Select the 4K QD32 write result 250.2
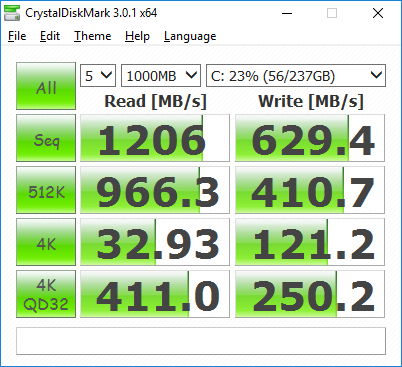The width and height of the screenshot is (402, 367). (310, 294)
